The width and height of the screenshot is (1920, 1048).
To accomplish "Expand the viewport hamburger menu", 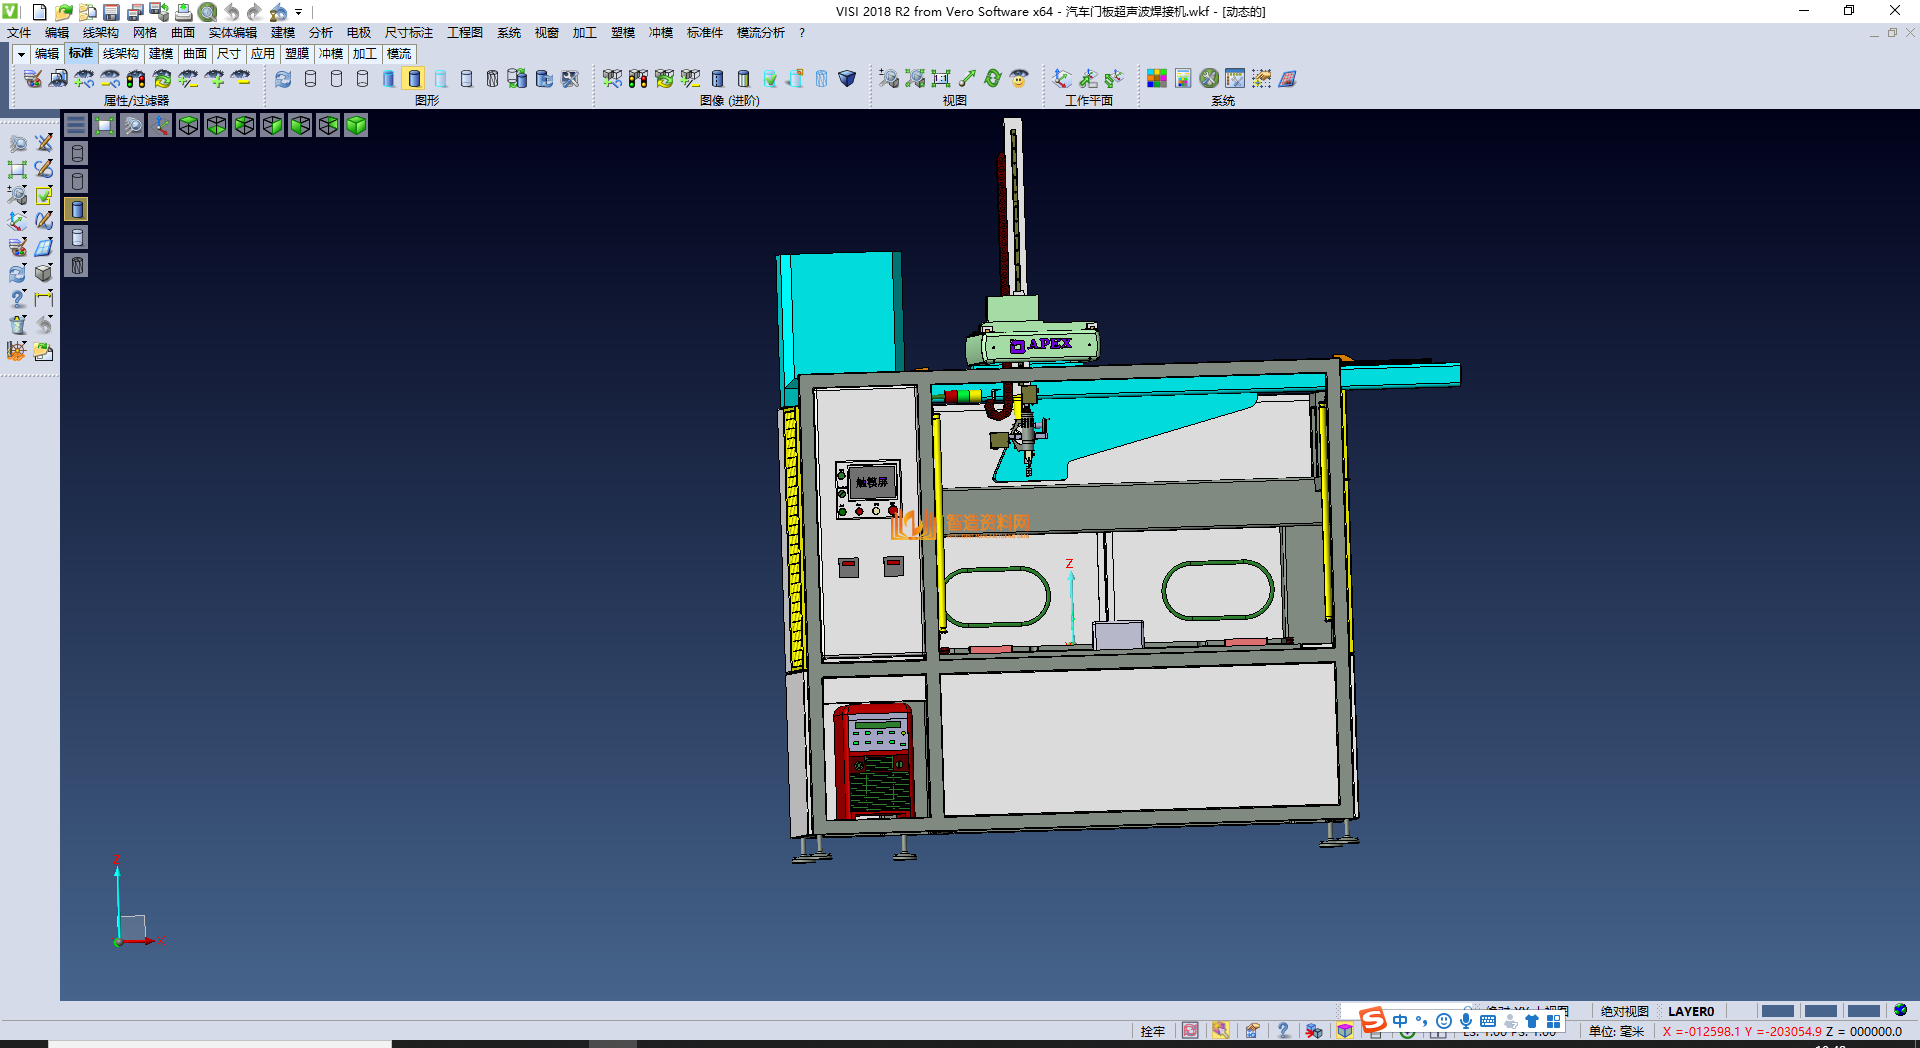I will click(76, 125).
